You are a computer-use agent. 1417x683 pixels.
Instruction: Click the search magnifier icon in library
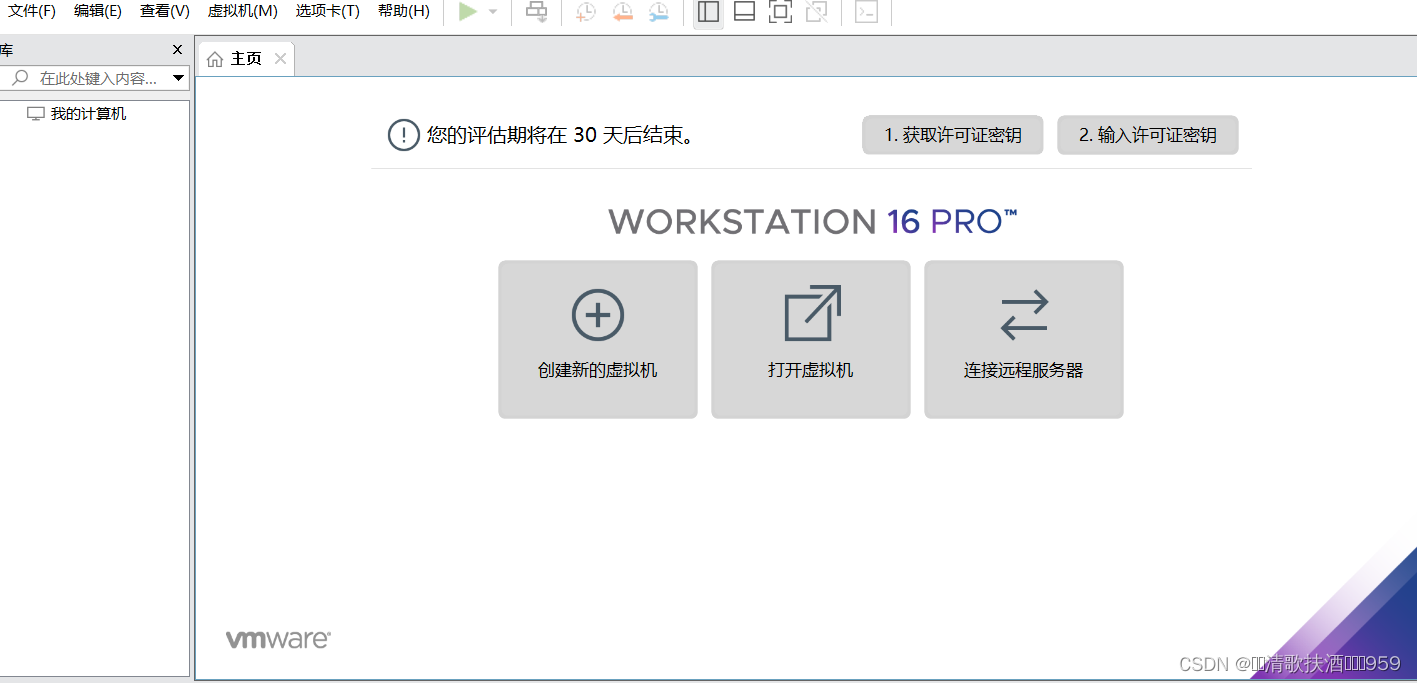(21, 78)
